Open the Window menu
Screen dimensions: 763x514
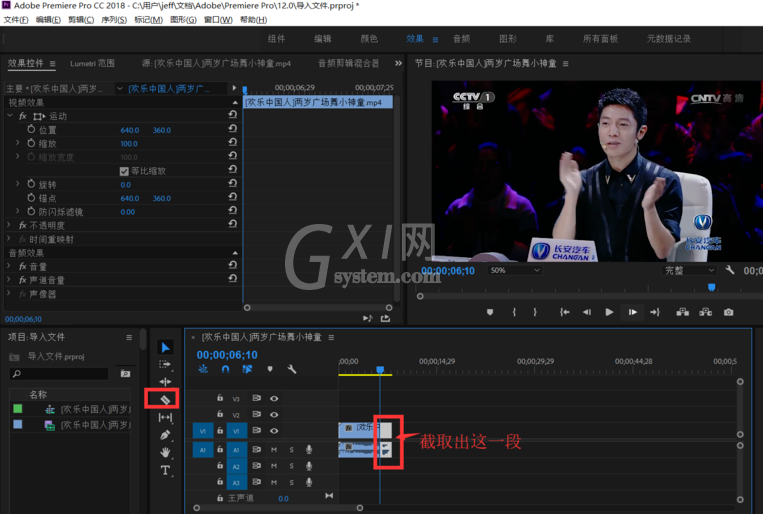[218, 19]
